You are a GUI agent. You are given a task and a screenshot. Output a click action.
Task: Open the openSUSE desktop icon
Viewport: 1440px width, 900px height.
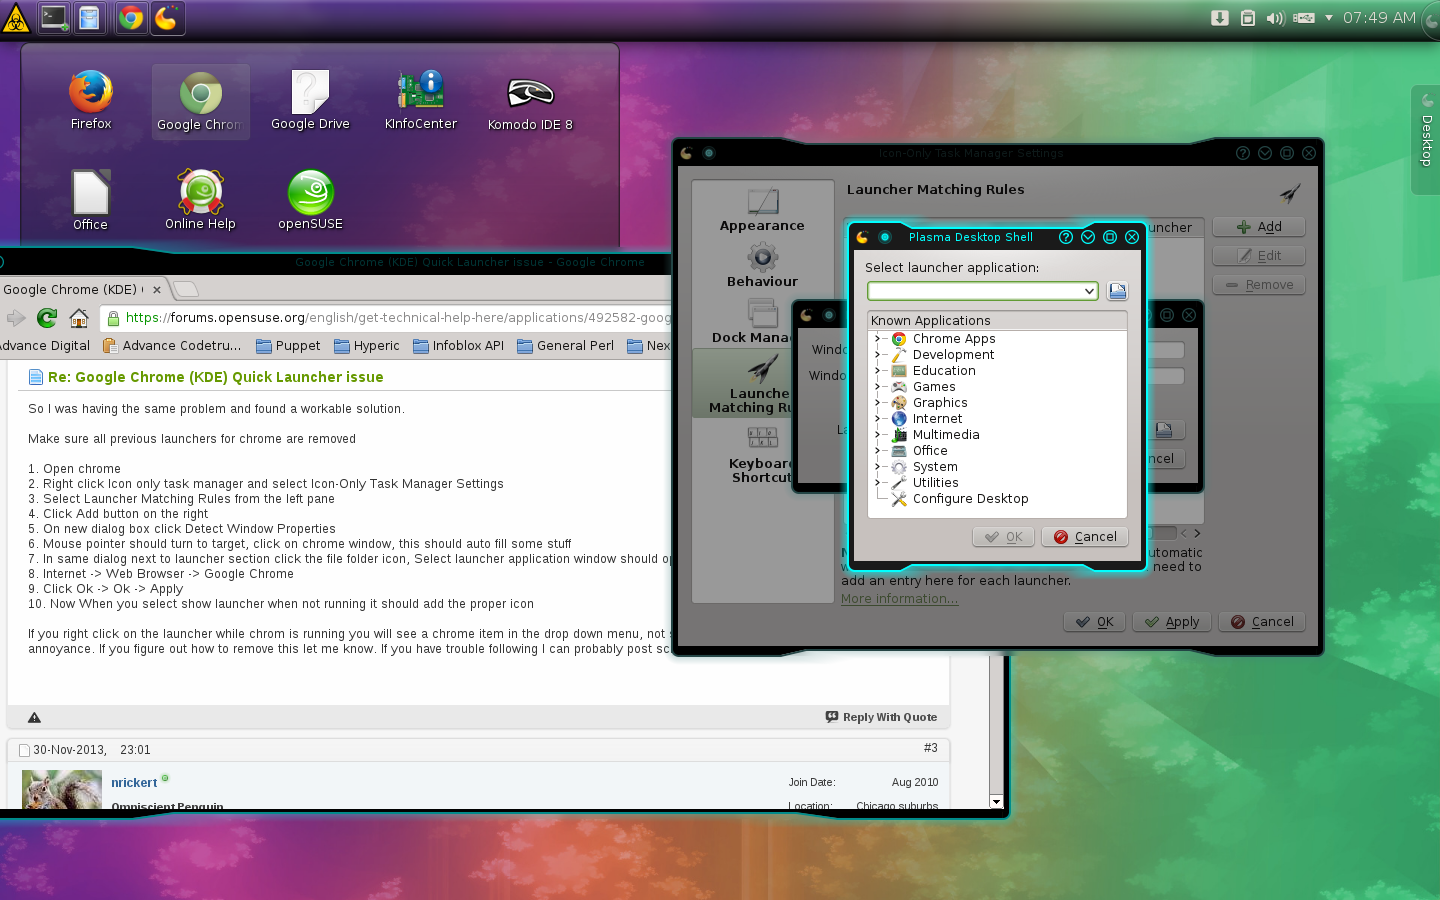click(310, 201)
